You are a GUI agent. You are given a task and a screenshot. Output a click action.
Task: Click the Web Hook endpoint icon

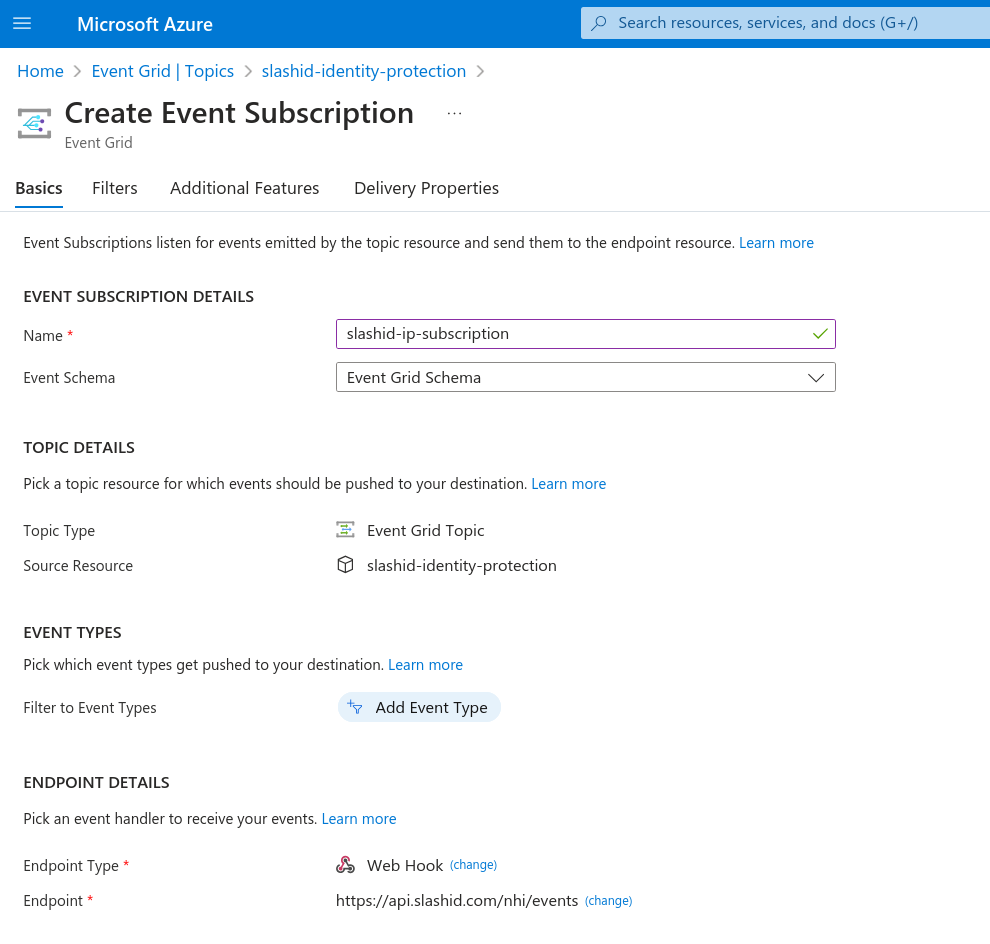tap(345, 864)
